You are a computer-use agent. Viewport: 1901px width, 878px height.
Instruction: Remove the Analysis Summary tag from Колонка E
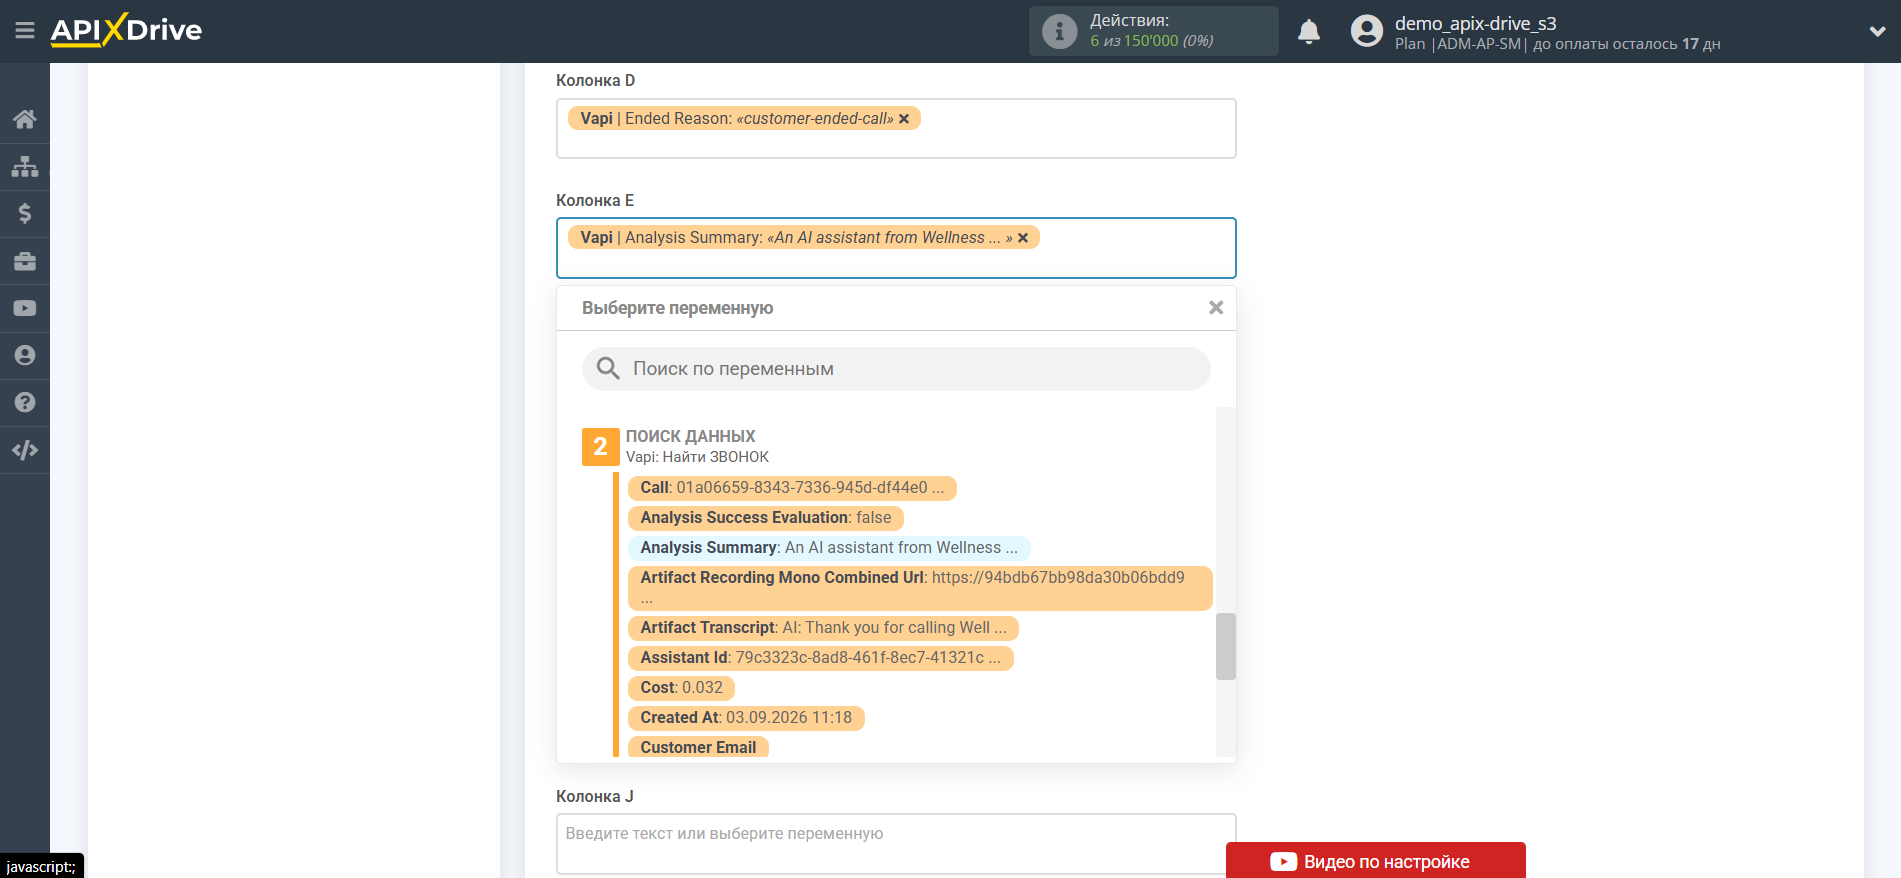(x=1023, y=238)
